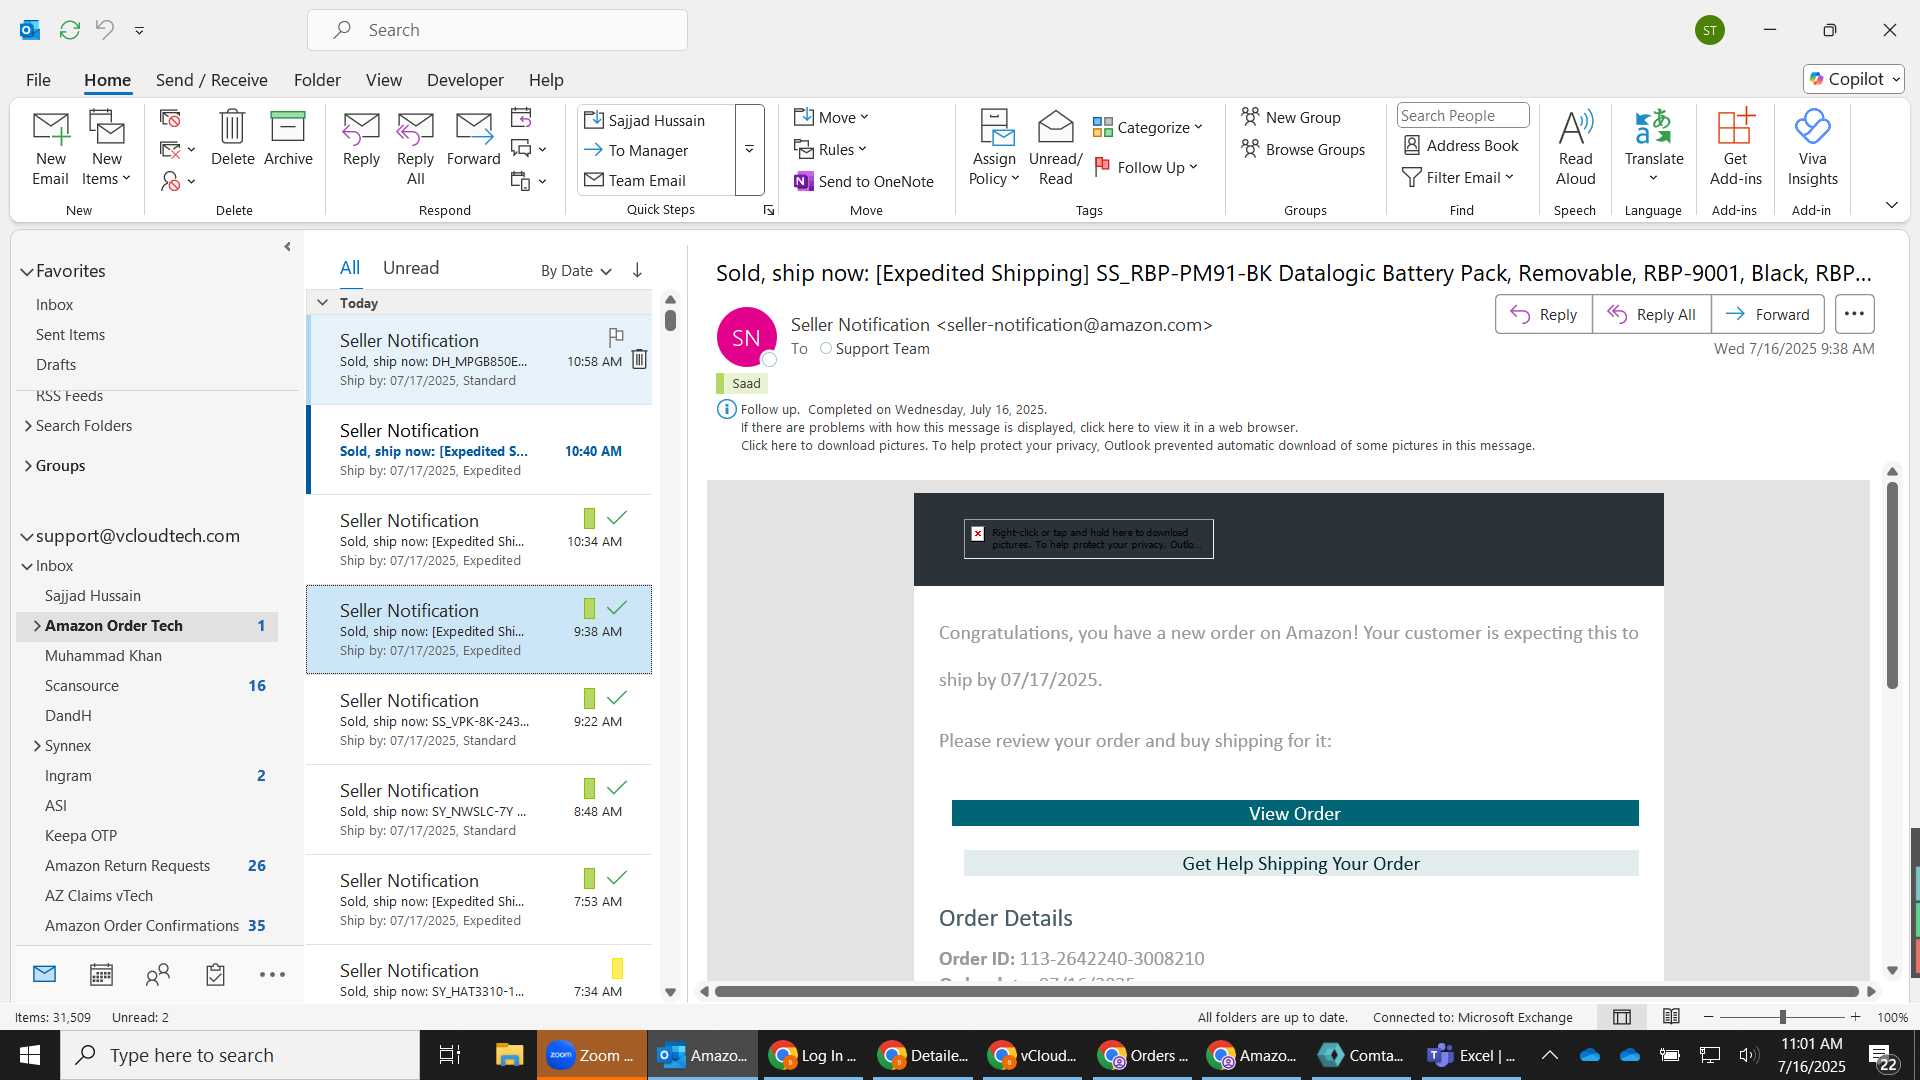Click the reading pane Reply button
Image resolution: width=1920 pixels, height=1080 pixels.
1543,314
